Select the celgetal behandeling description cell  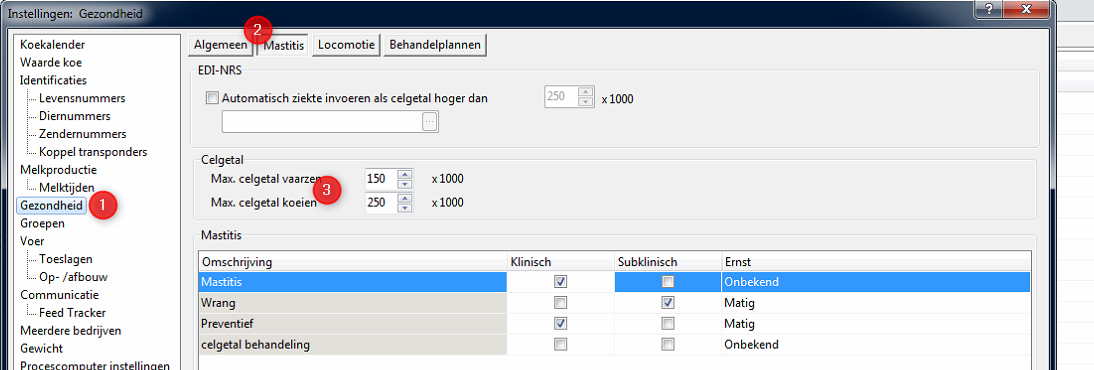tap(353, 345)
